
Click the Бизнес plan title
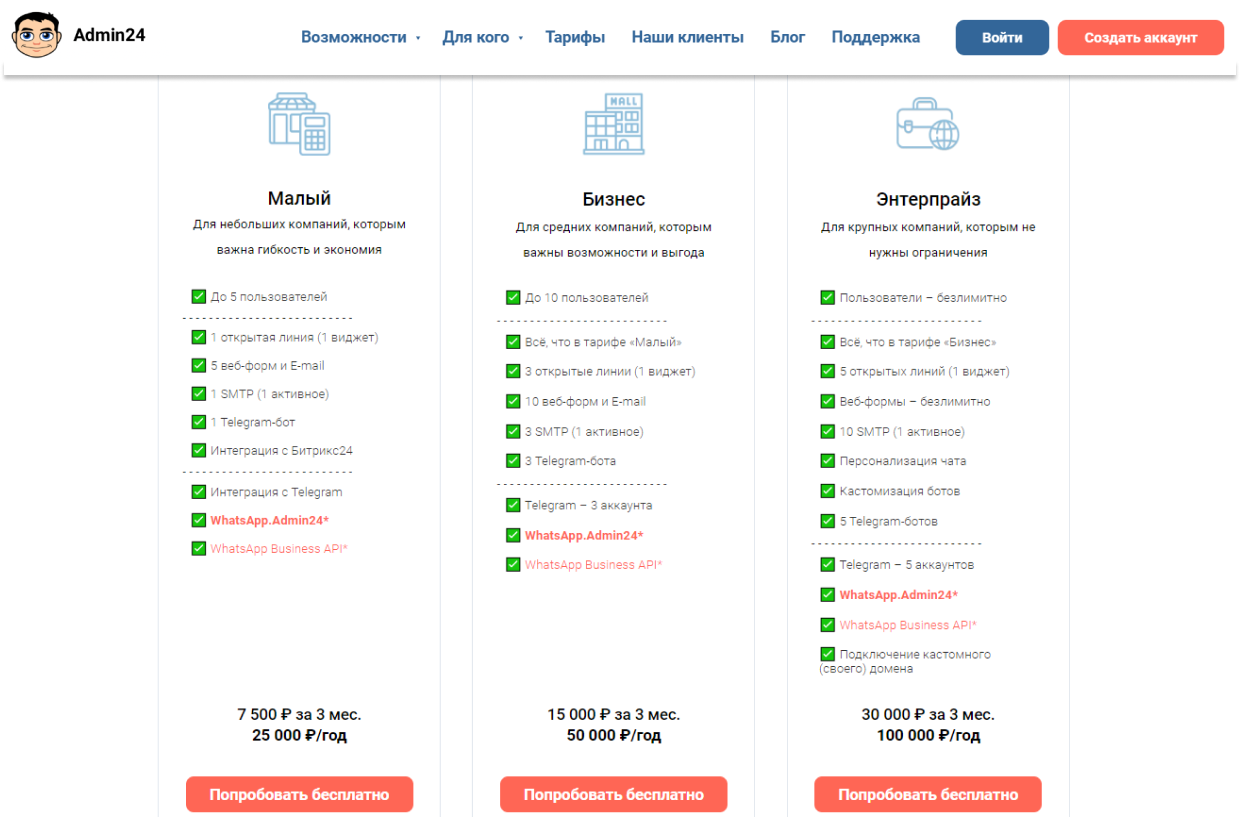(614, 199)
